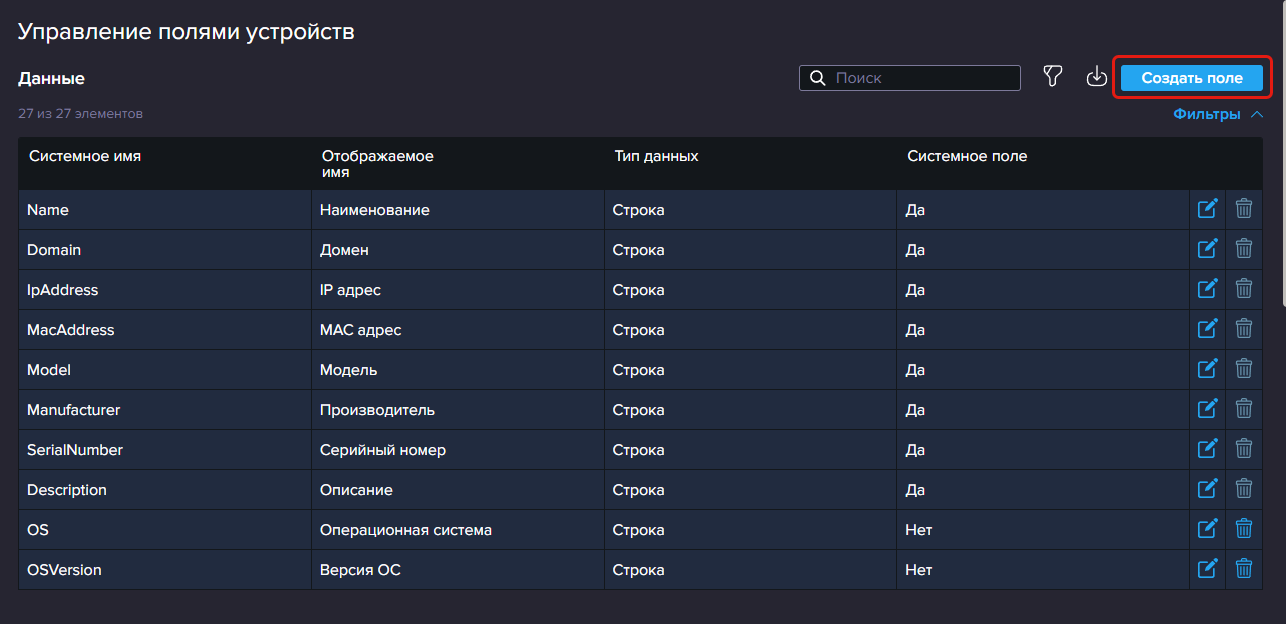Click into the Поиск search box
The width and height of the screenshot is (1286, 624).
coord(920,78)
